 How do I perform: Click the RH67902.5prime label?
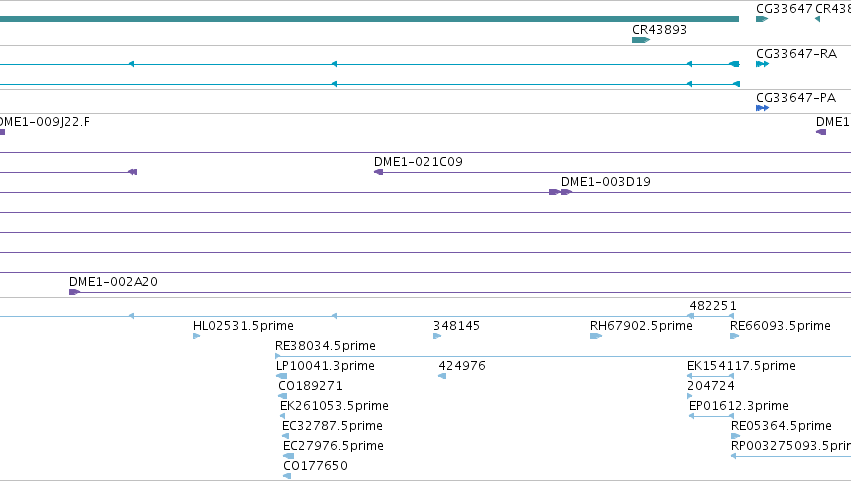641,326
